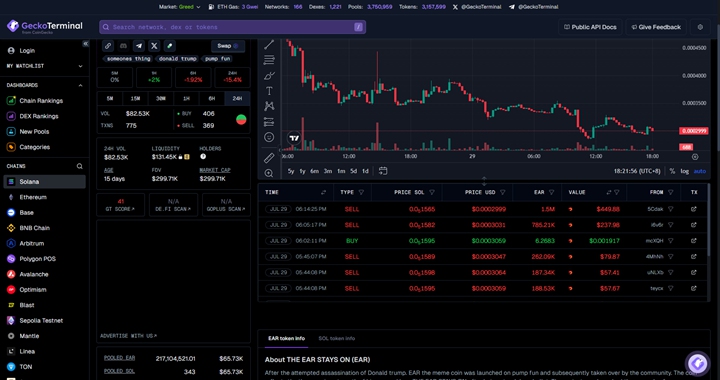Switch to EAR token info tab
The width and height of the screenshot is (720, 380).
[287, 338]
